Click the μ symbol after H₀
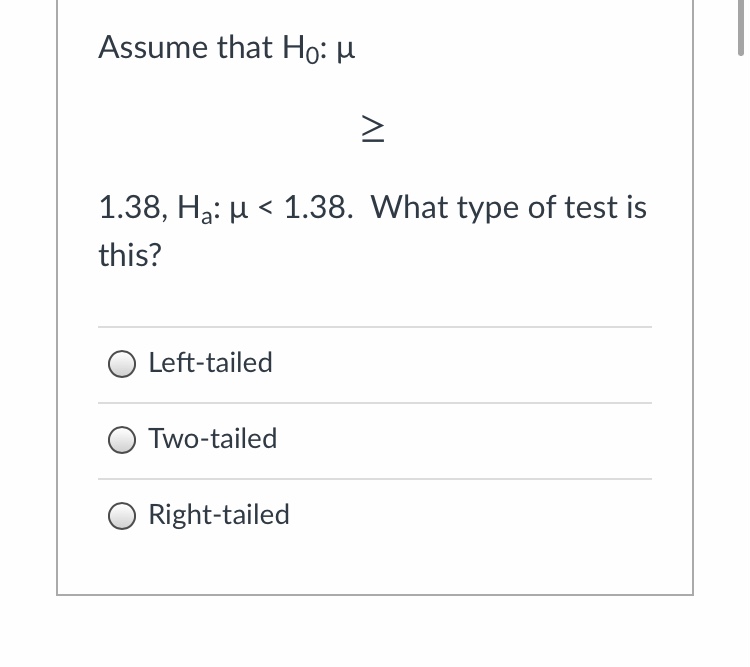 coord(347,50)
